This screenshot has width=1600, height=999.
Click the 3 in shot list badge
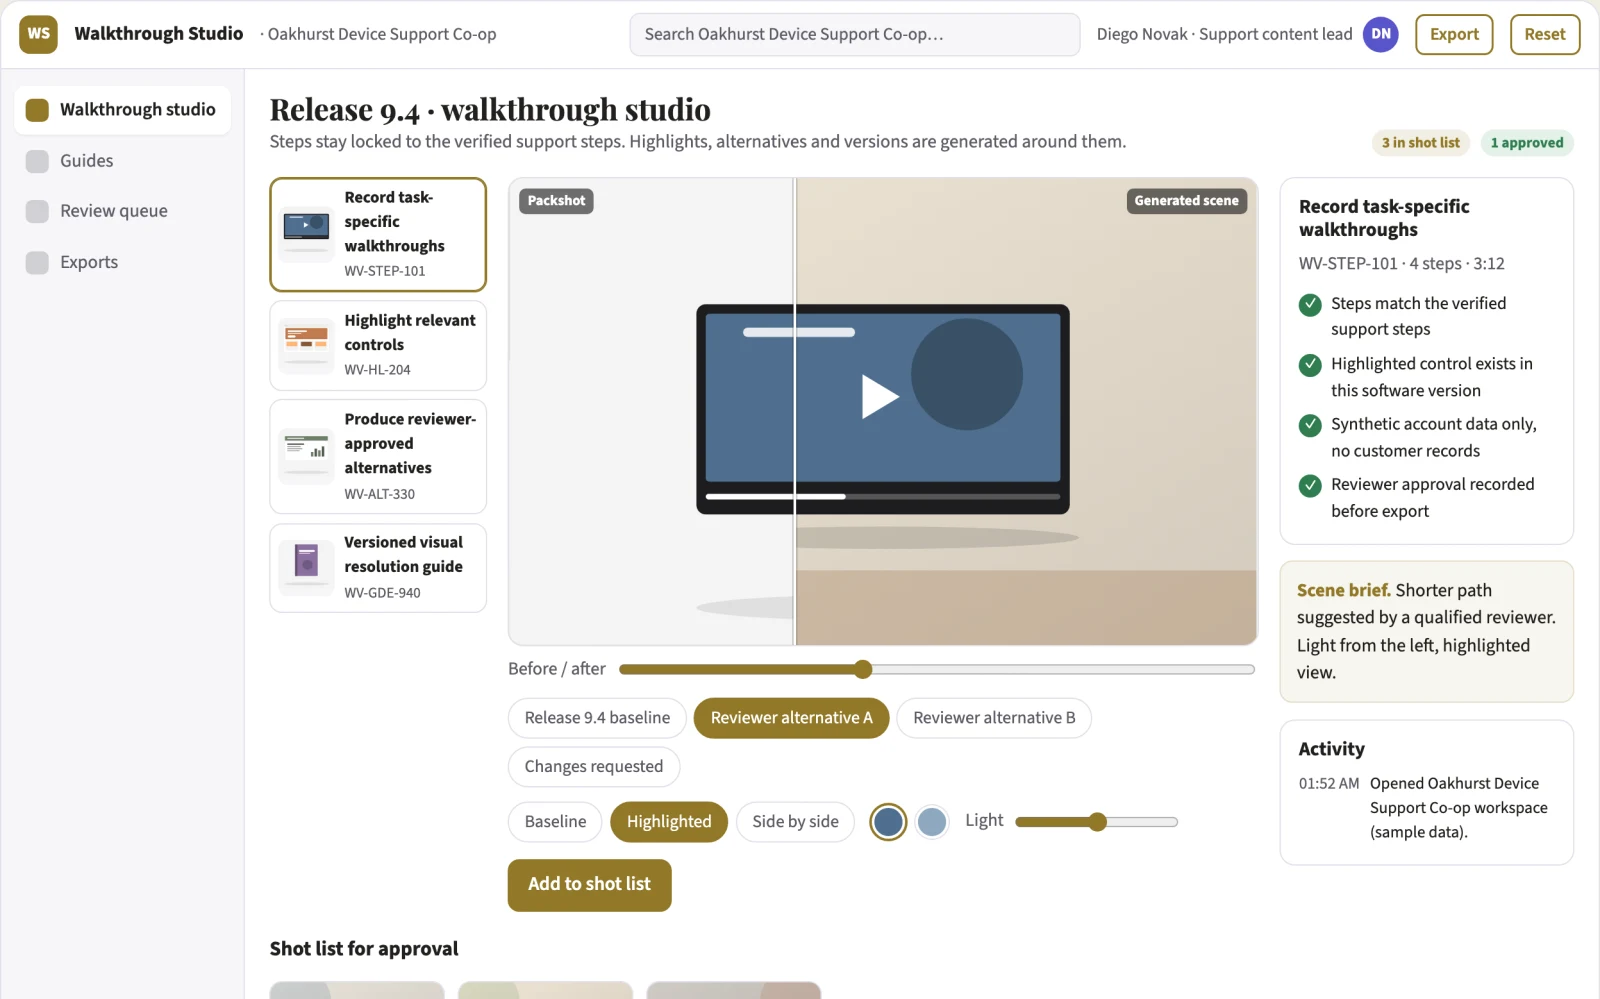tap(1421, 143)
